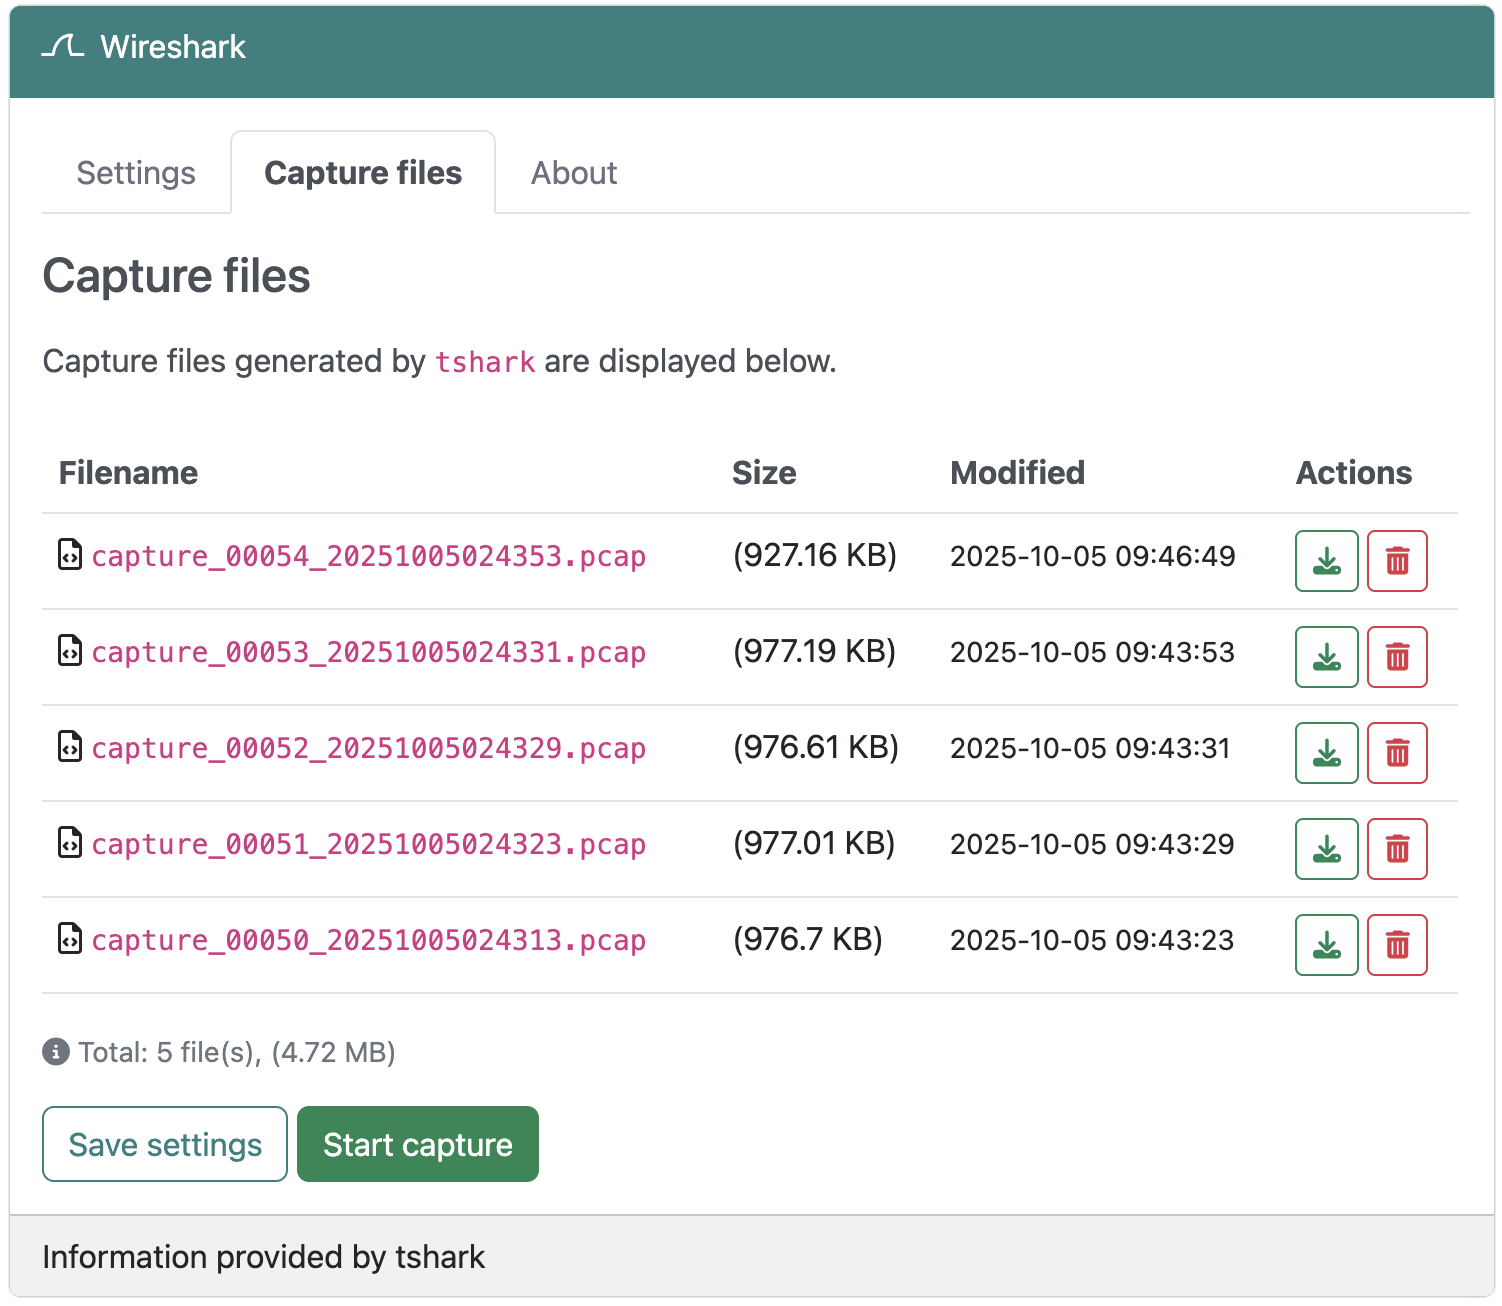Click the Save settings button
1502x1306 pixels.
(165, 1144)
